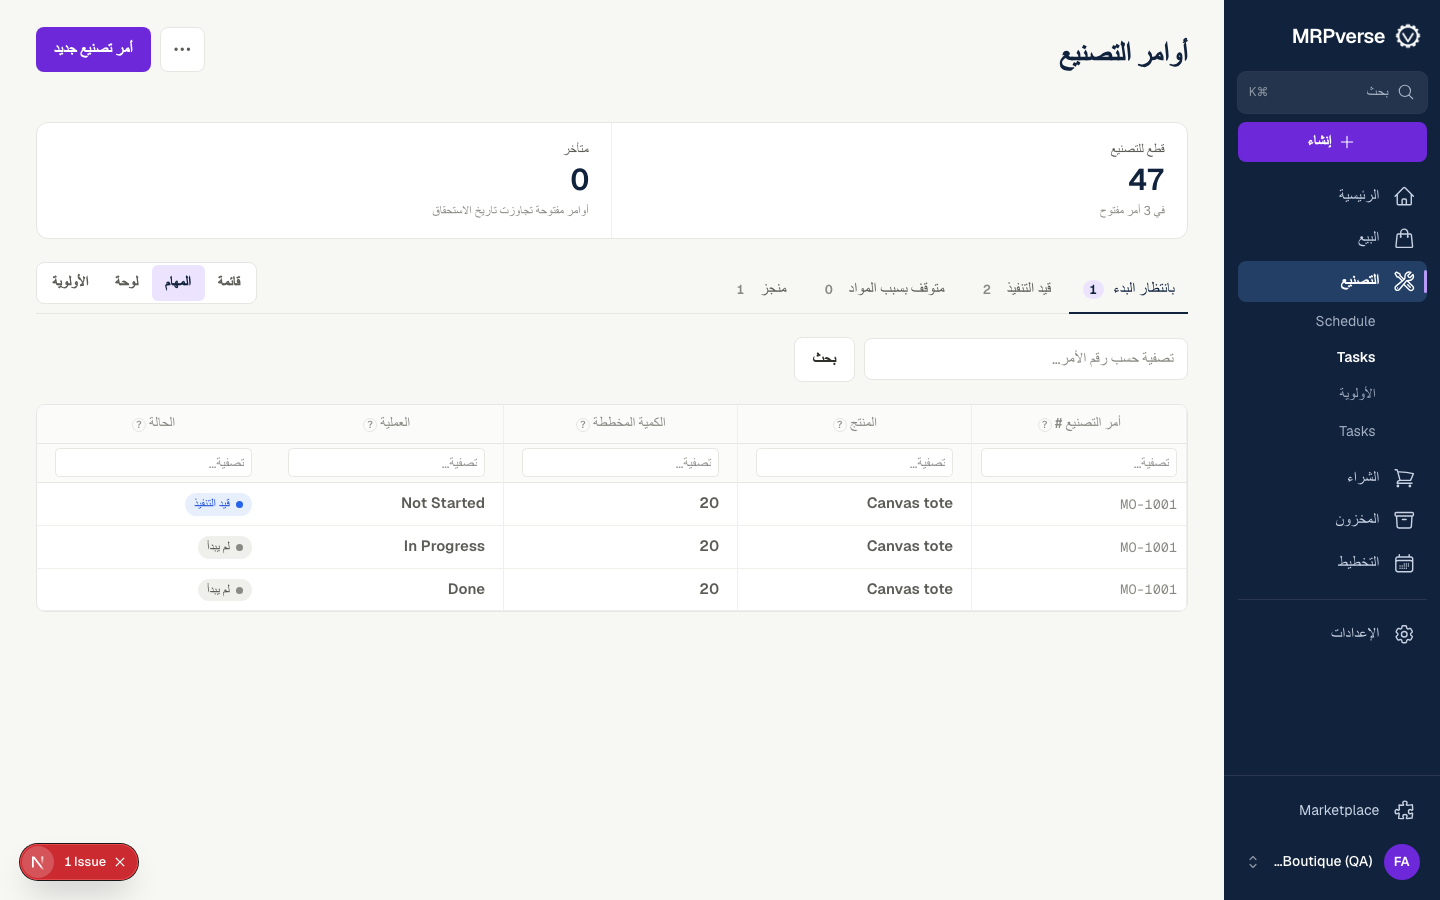Click the MRPverse logo icon

pos(1408,36)
